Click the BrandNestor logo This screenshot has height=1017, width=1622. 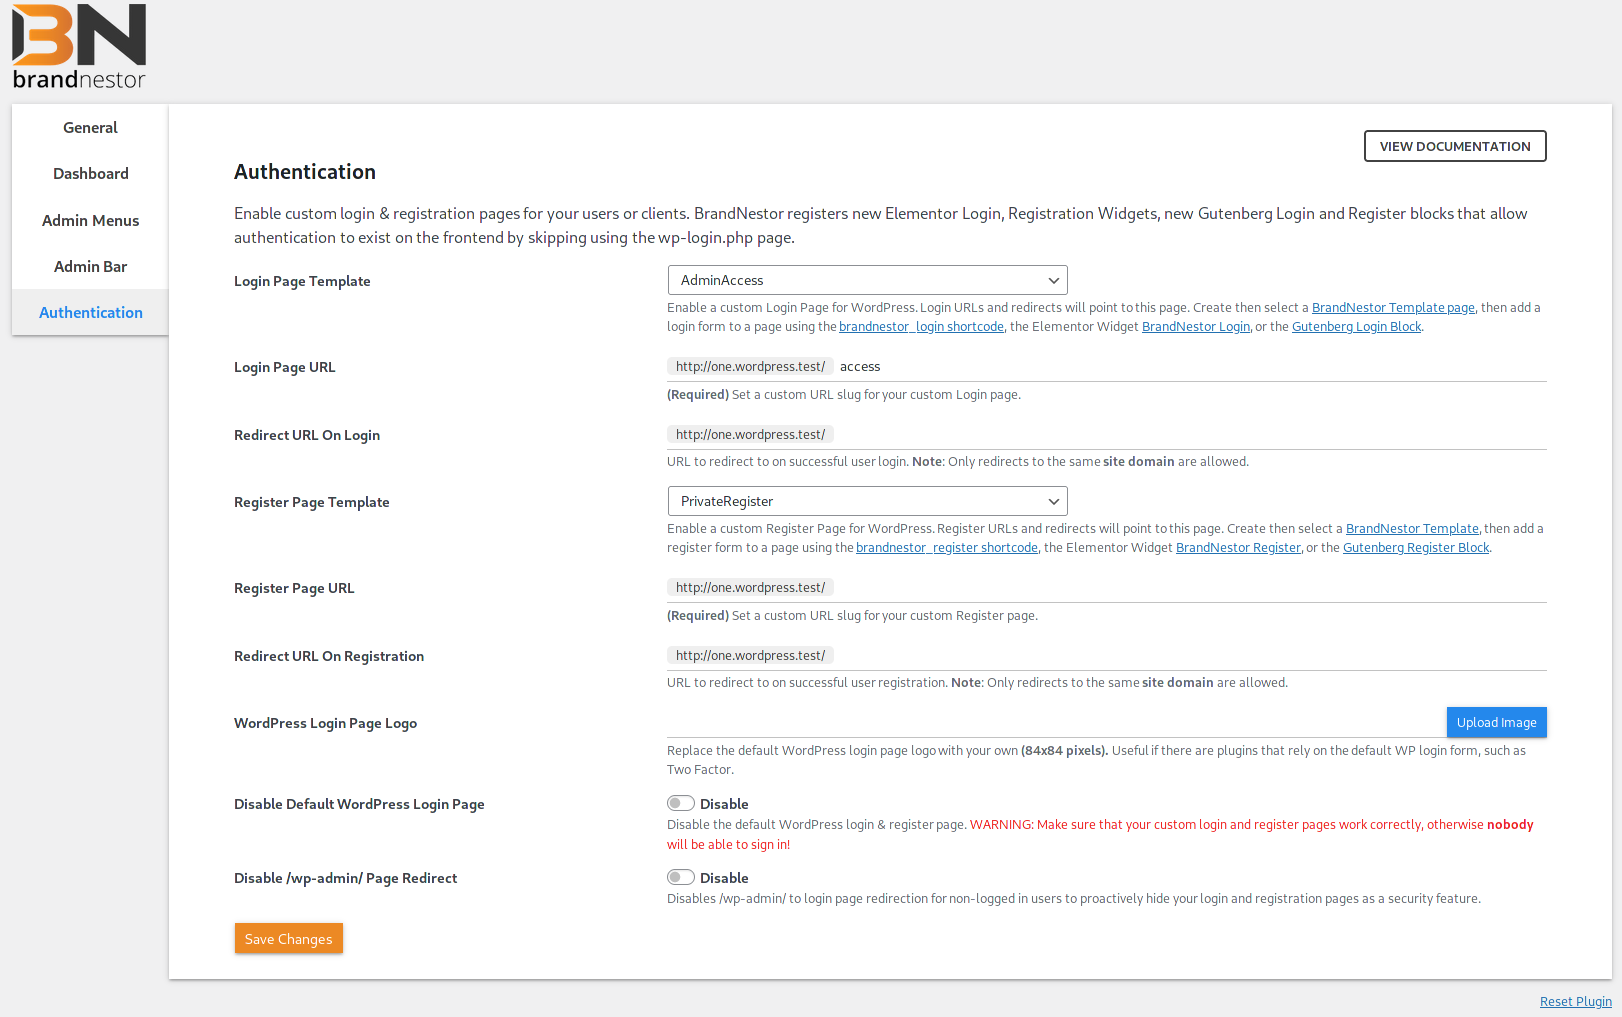click(x=79, y=47)
